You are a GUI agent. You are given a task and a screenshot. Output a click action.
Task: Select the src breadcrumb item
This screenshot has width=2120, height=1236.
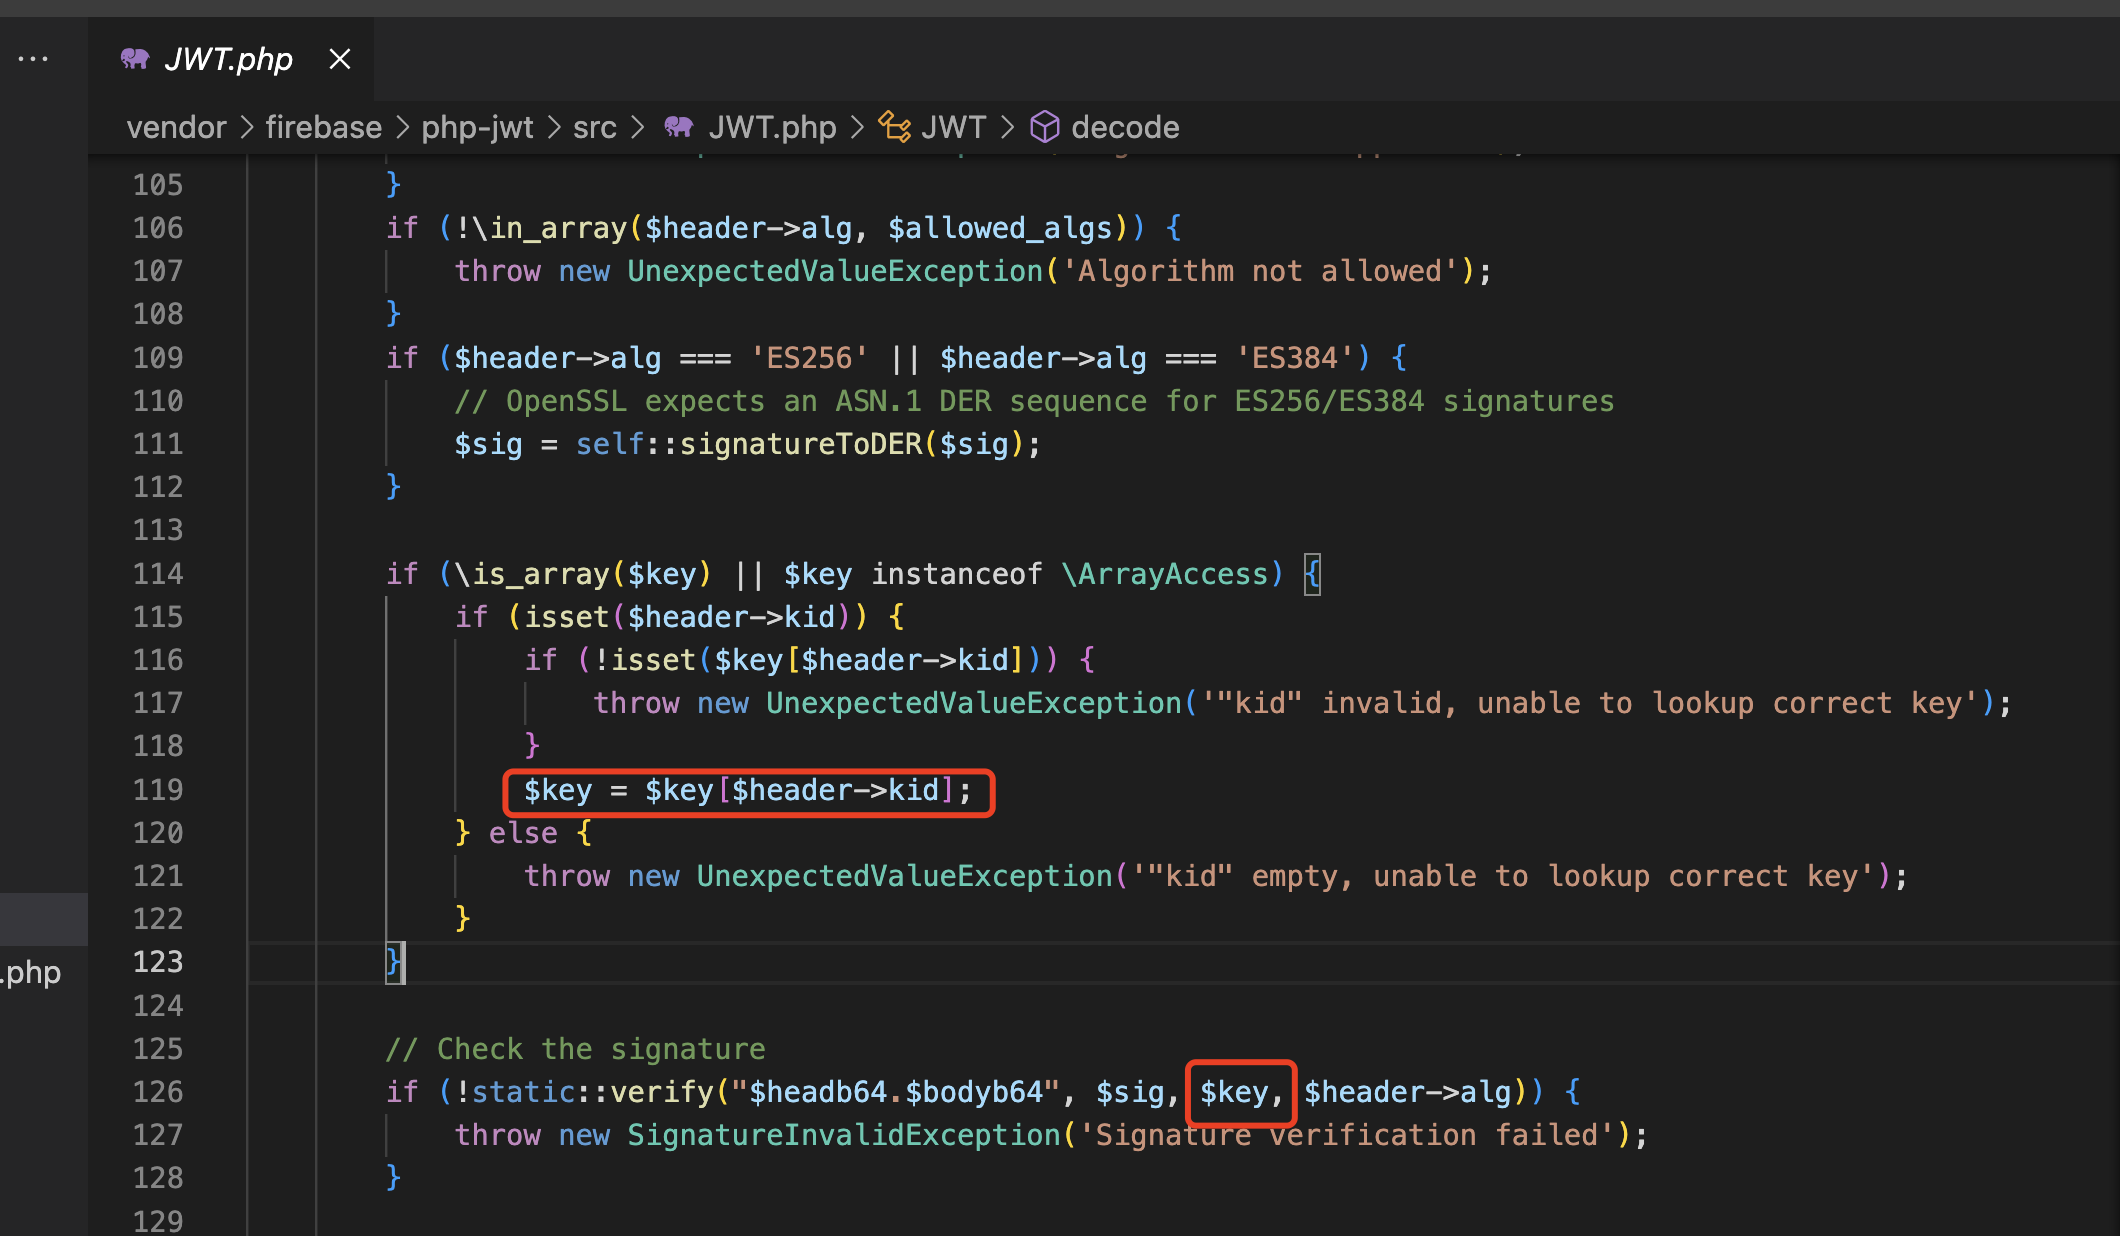pos(594,127)
